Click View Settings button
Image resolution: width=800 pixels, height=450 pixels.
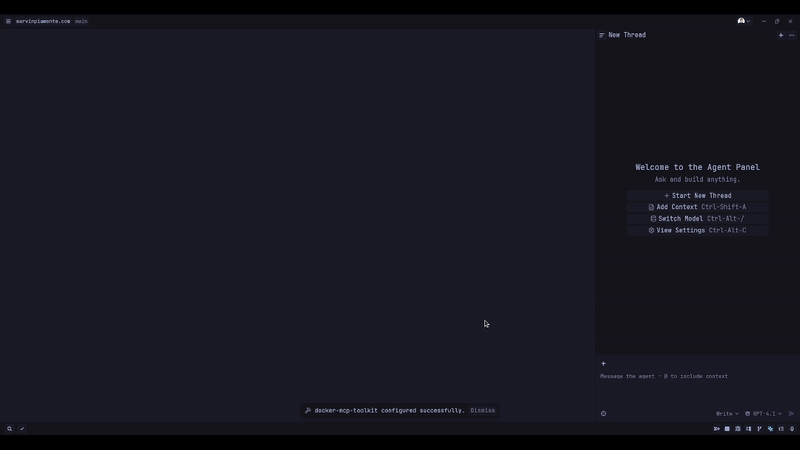pos(697,231)
